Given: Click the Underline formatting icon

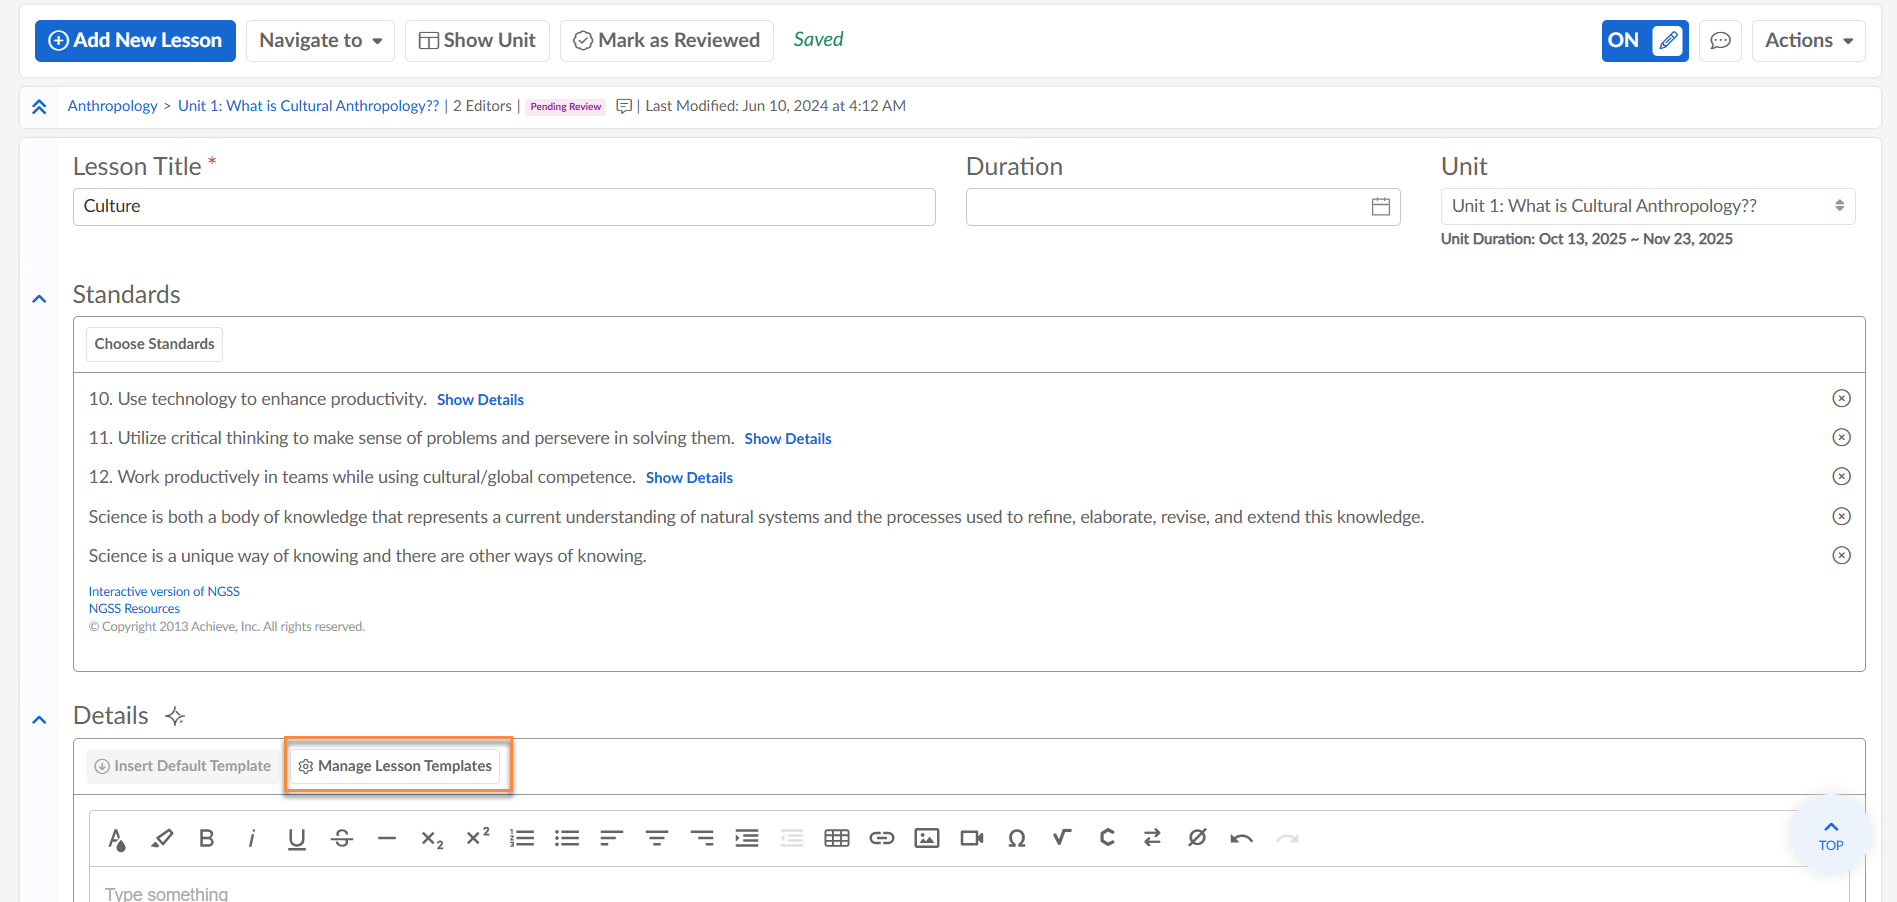Looking at the screenshot, I should click(x=296, y=838).
